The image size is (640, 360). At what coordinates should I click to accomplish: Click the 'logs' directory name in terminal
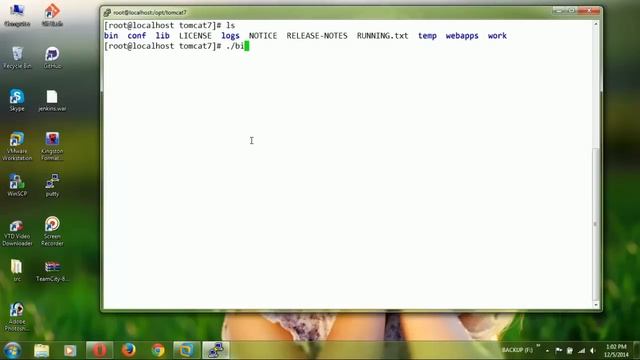click(x=230, y=36)
